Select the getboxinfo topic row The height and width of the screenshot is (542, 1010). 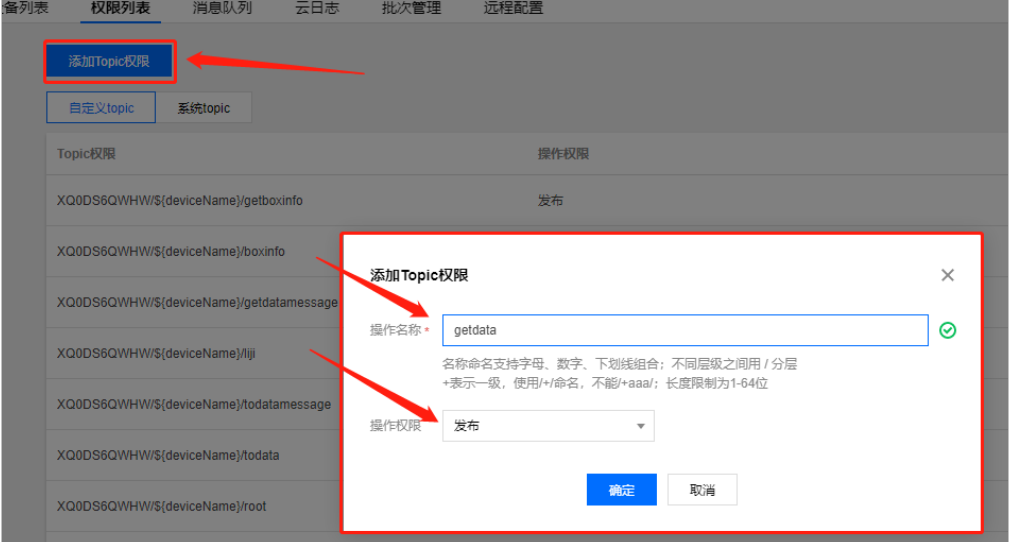(x=180, y=201)
